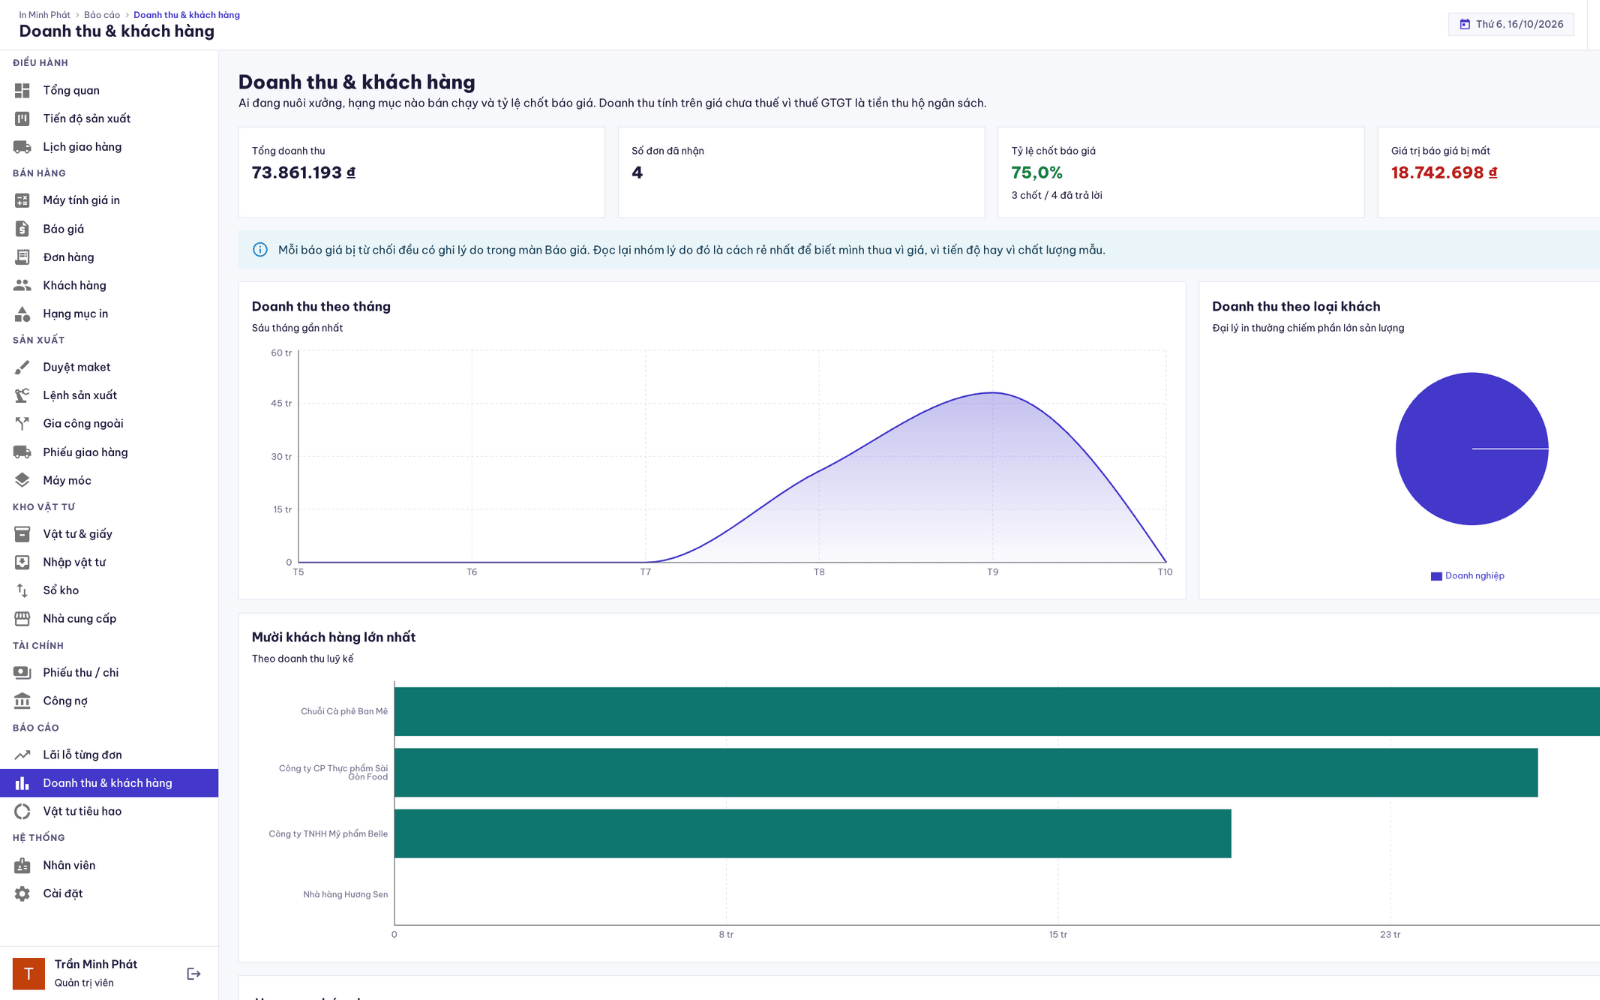The height and width of the screenshot is (1000, 1600).
Task: Click the Cài đặt gear icon
Action: (22, 894)
